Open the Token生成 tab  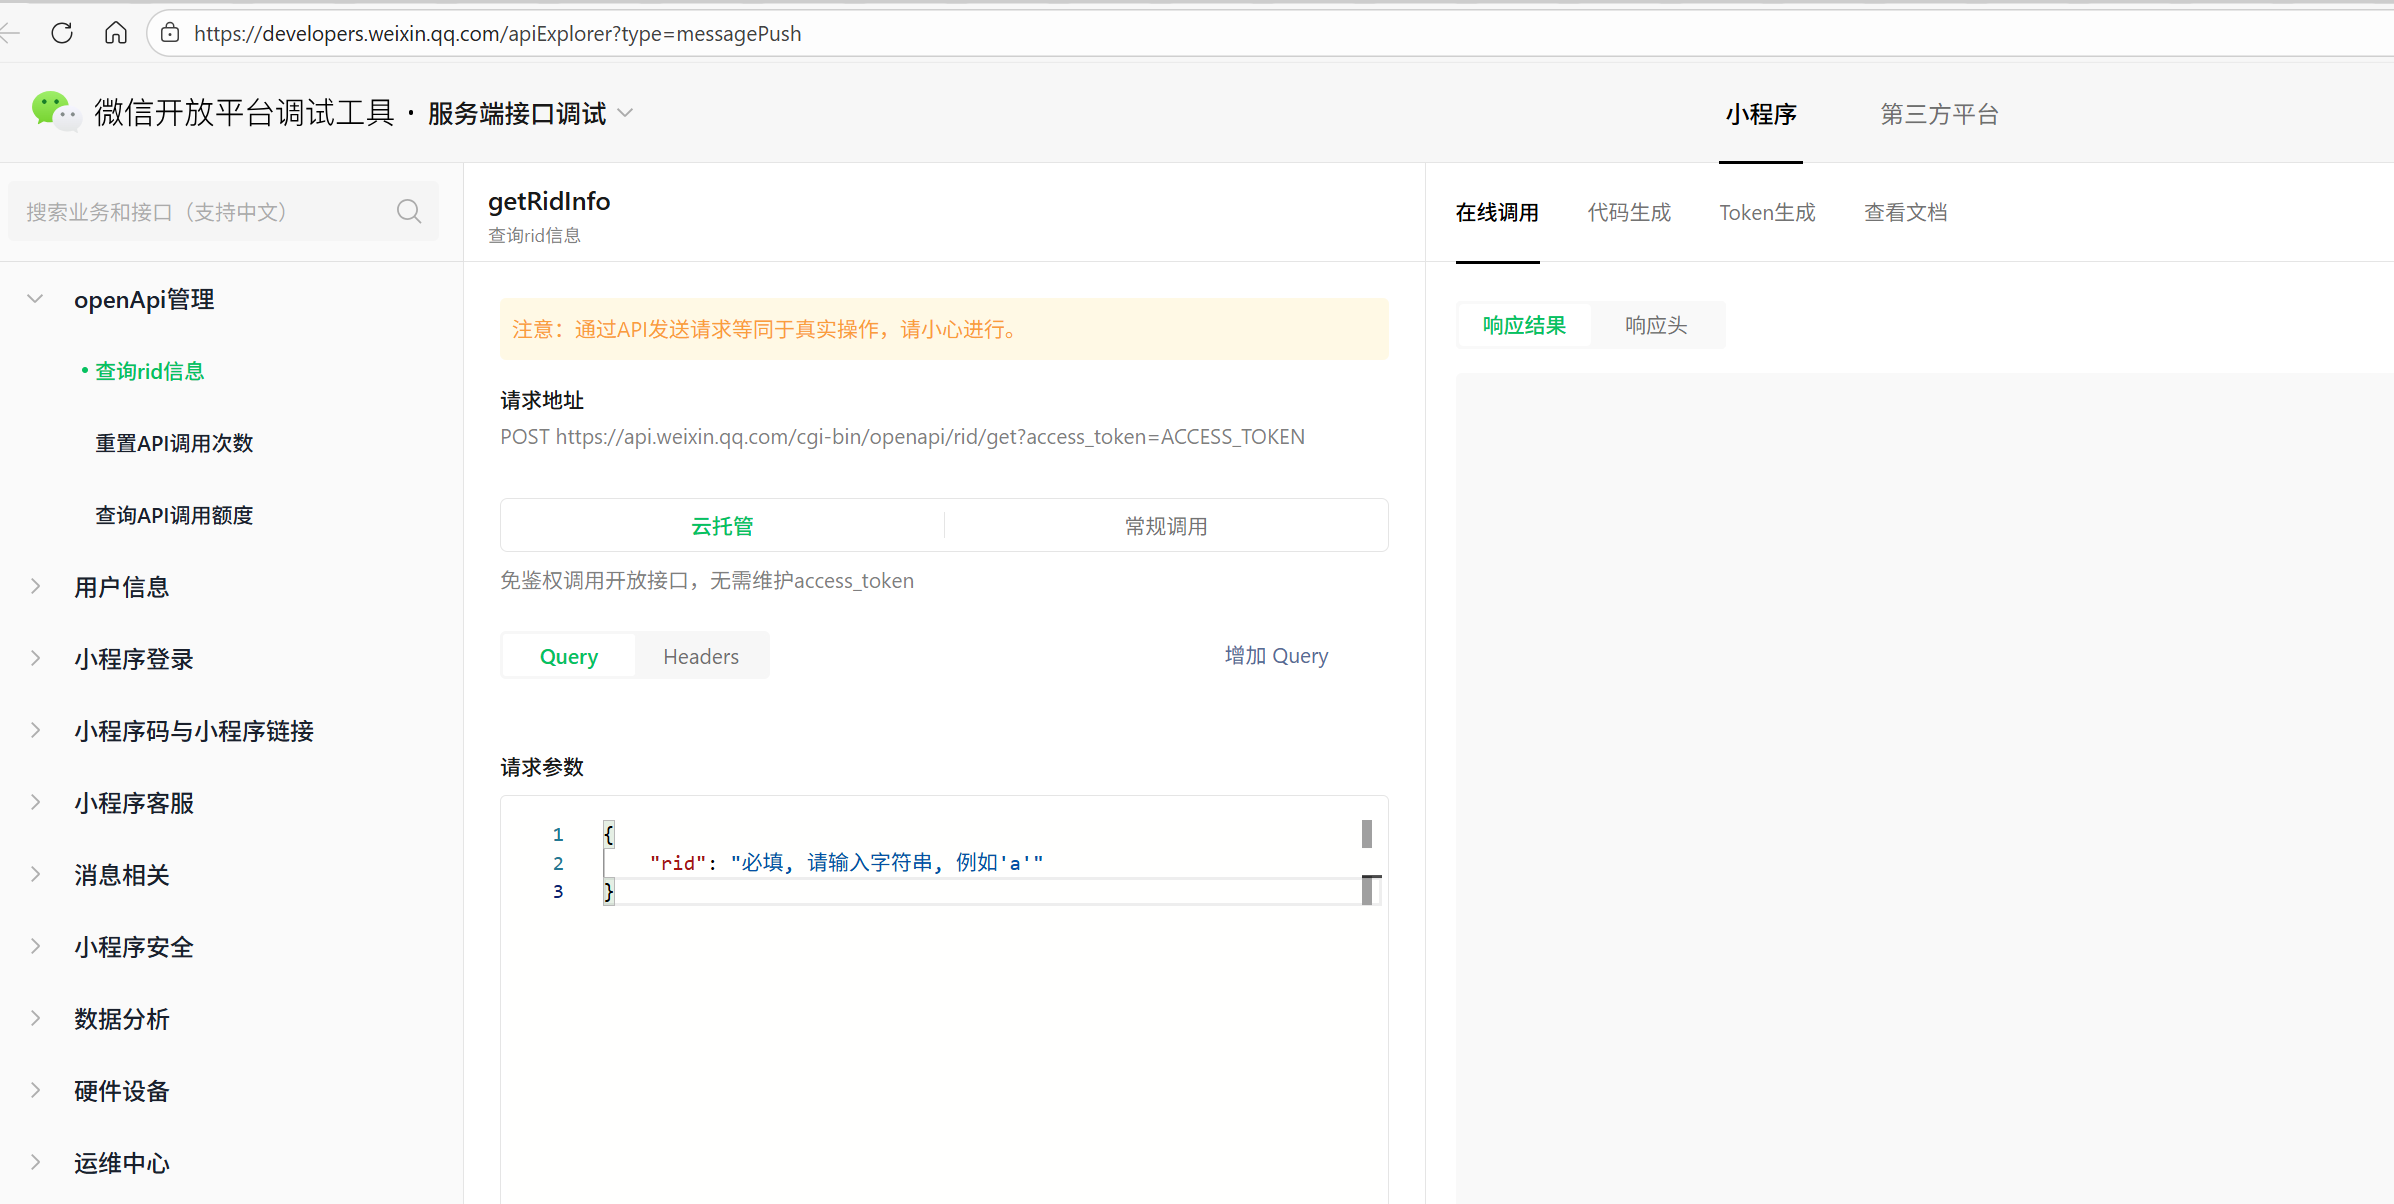click(x=1767, y=212)
